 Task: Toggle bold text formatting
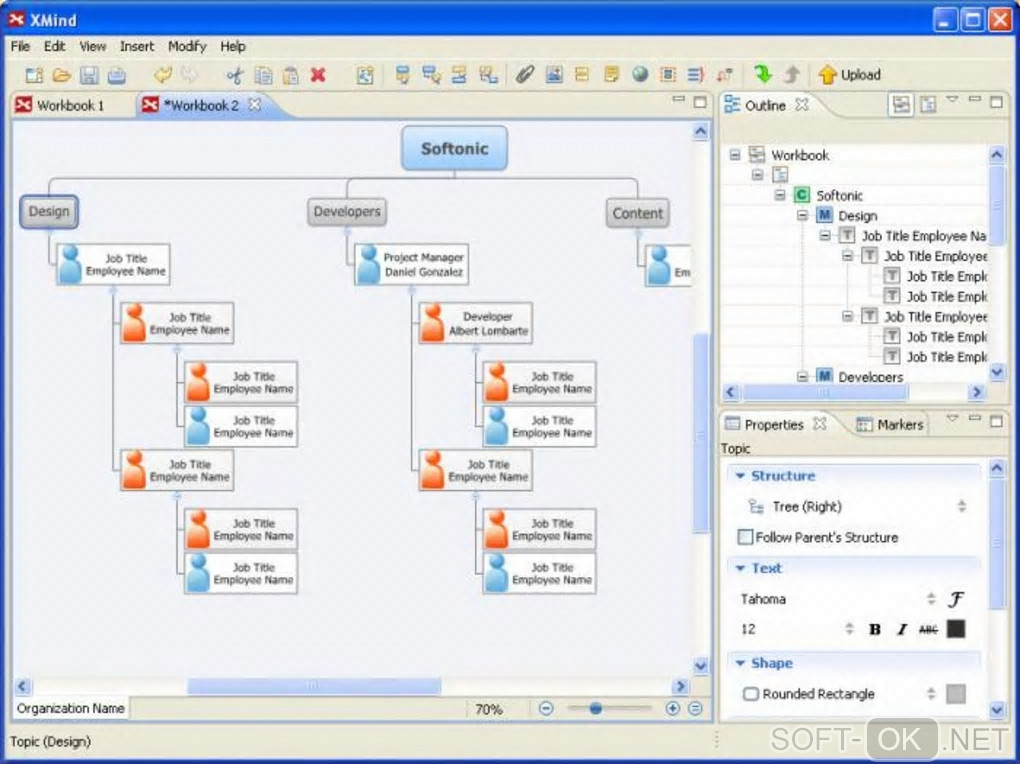tap(875, 629)
